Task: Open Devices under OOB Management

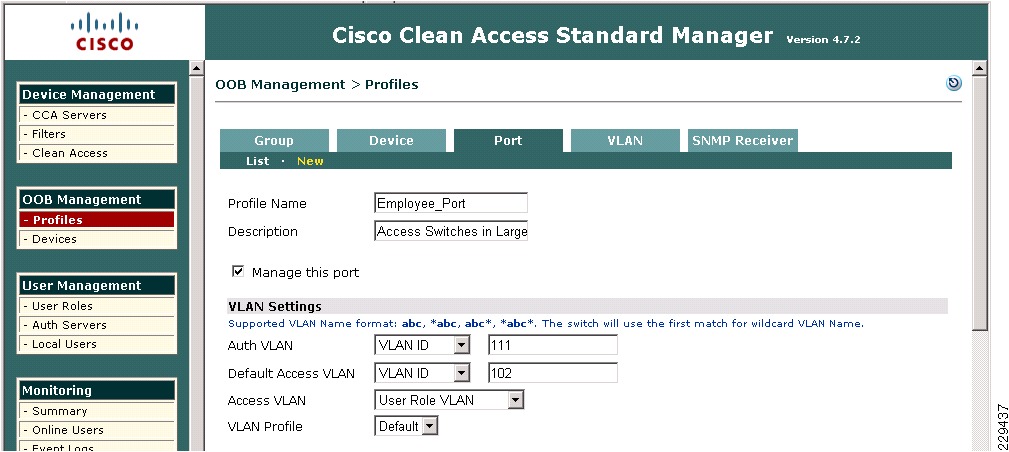Action: [97, 239]
